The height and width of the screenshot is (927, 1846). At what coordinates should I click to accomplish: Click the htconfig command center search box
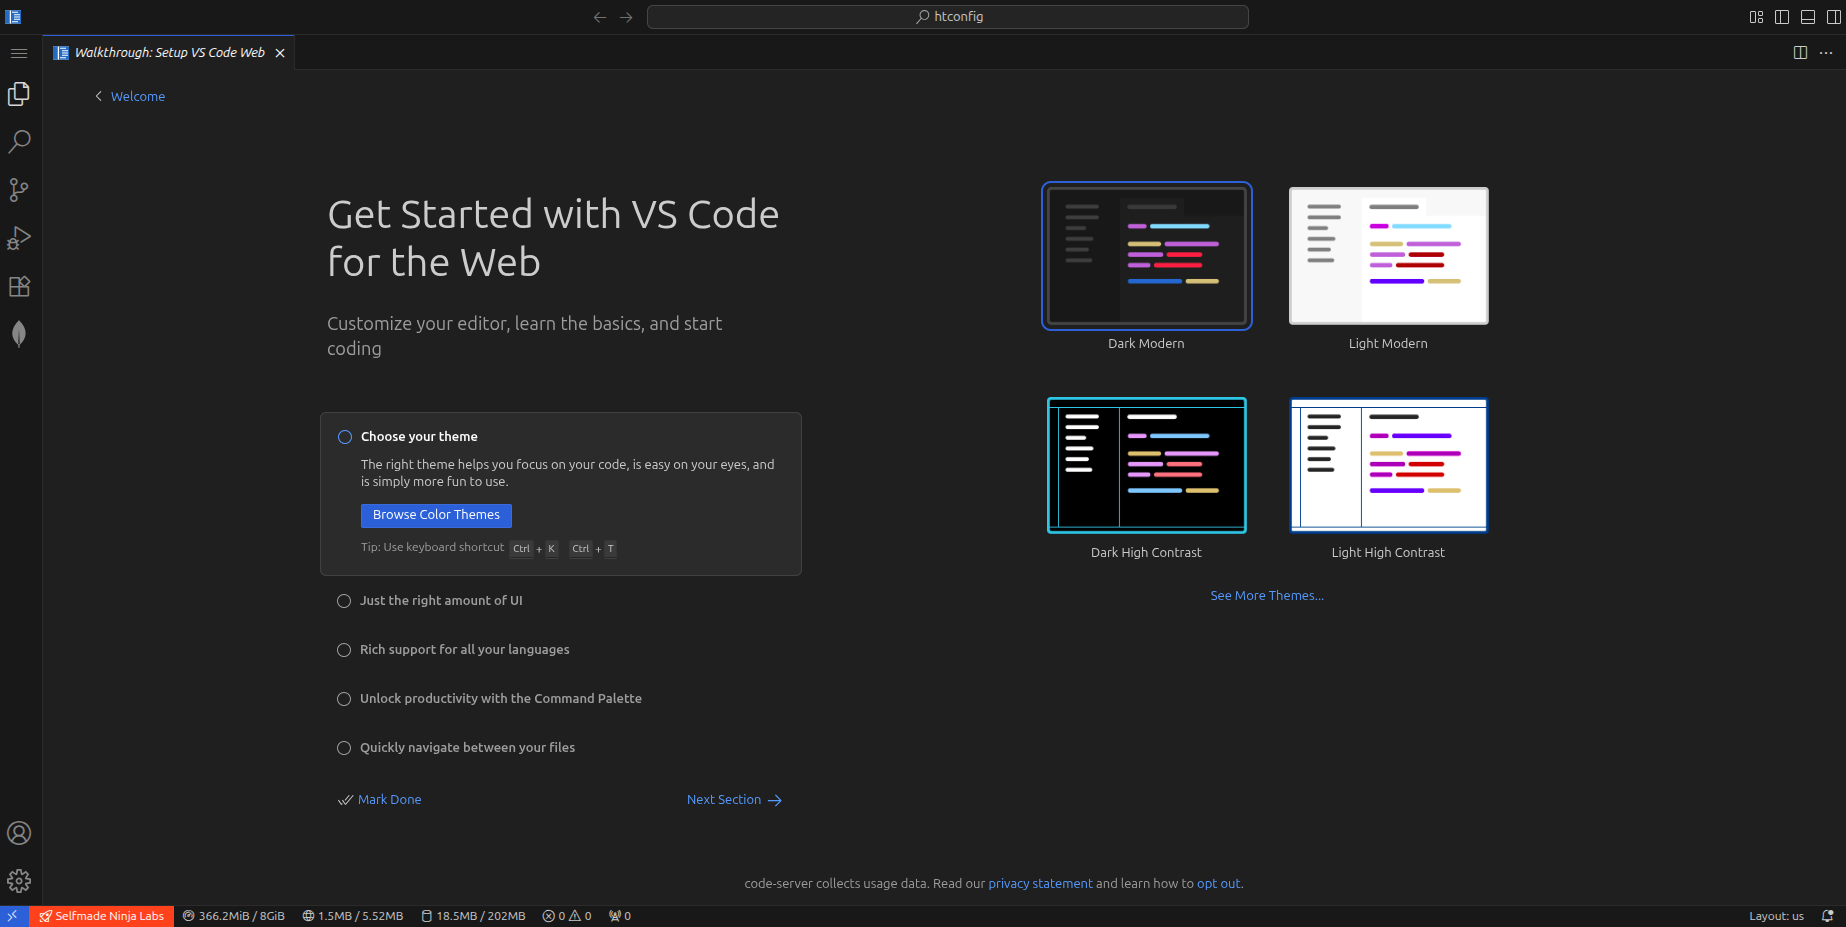click(947, 17)
